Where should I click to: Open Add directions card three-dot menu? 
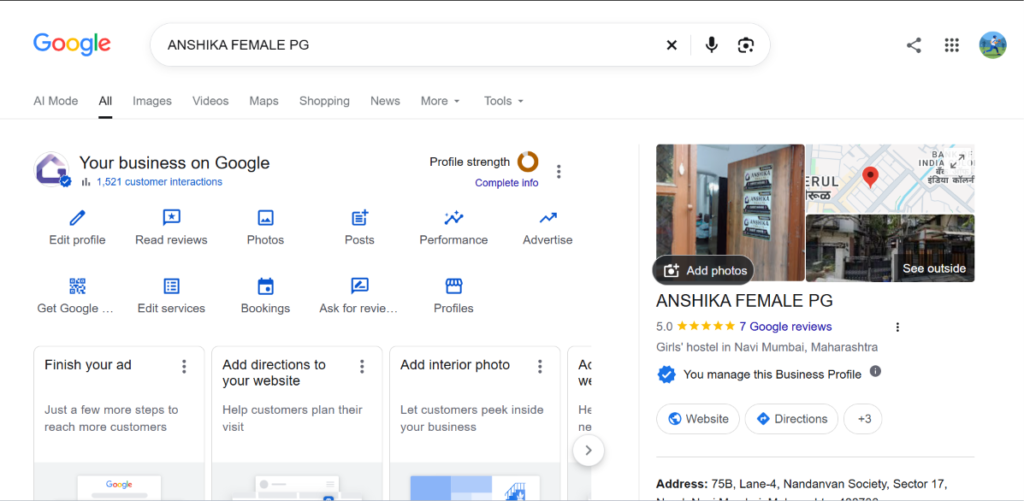pos(362,366)
